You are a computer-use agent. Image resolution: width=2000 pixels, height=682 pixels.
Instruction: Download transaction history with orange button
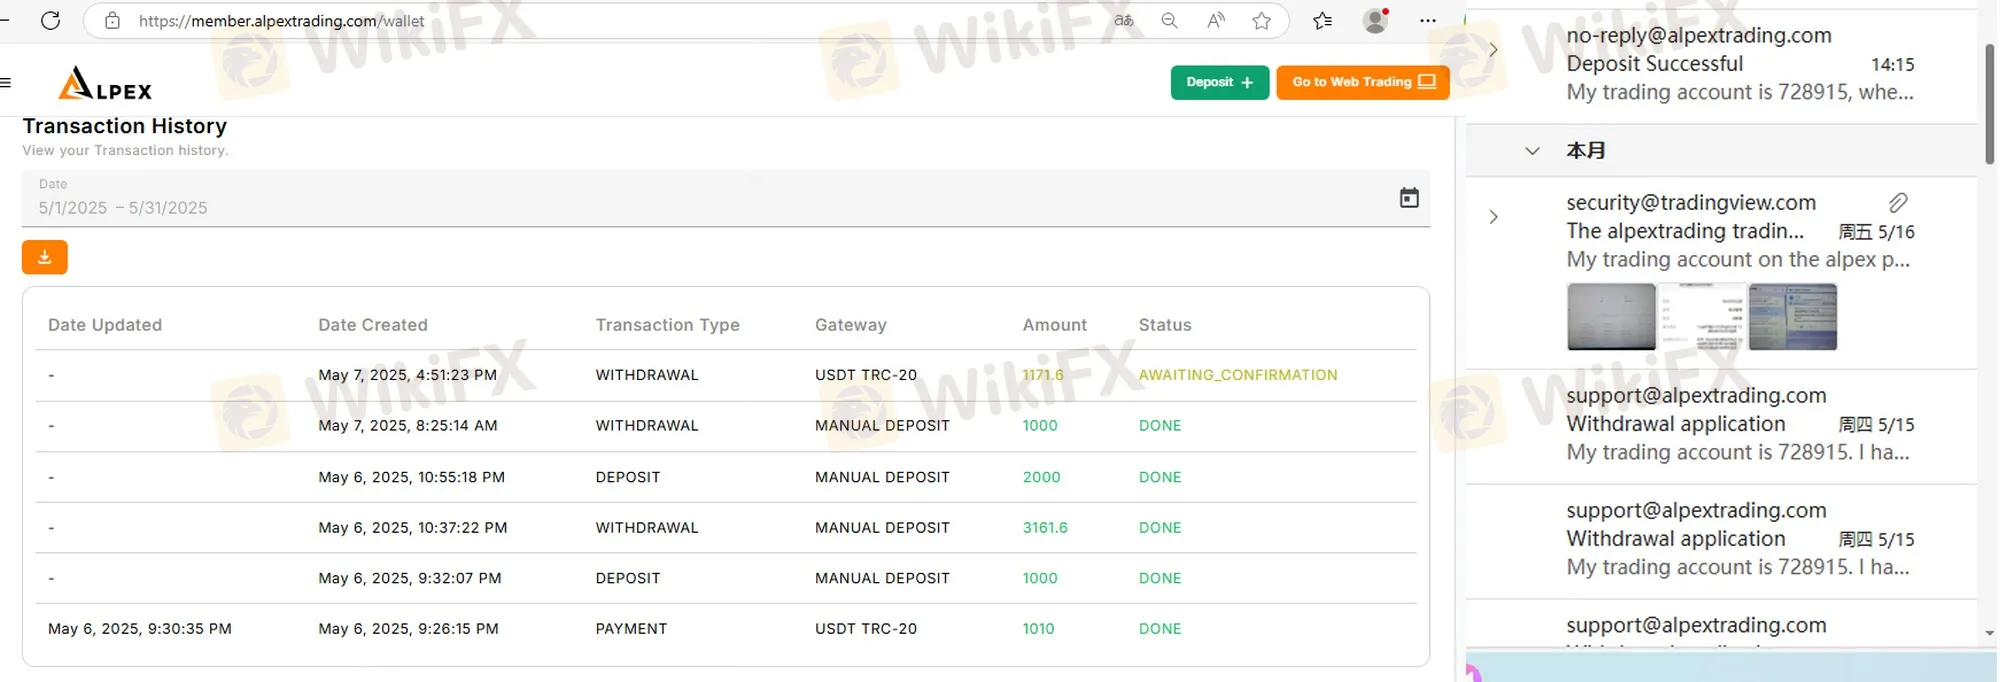[x=45, y=257]
